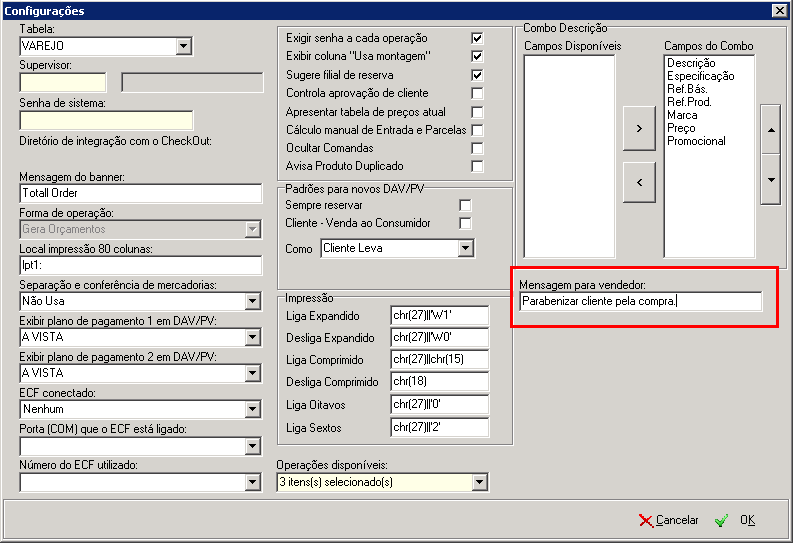The image size is (793, 543).
Task: Enable Avisa Produto Duplicado checkbox
Action: [476, 166]
